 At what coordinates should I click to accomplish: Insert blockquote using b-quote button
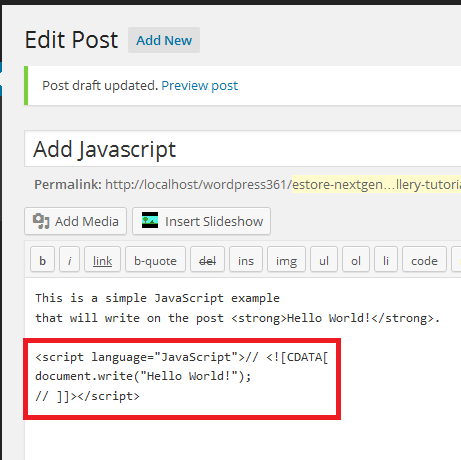(155, 260)
